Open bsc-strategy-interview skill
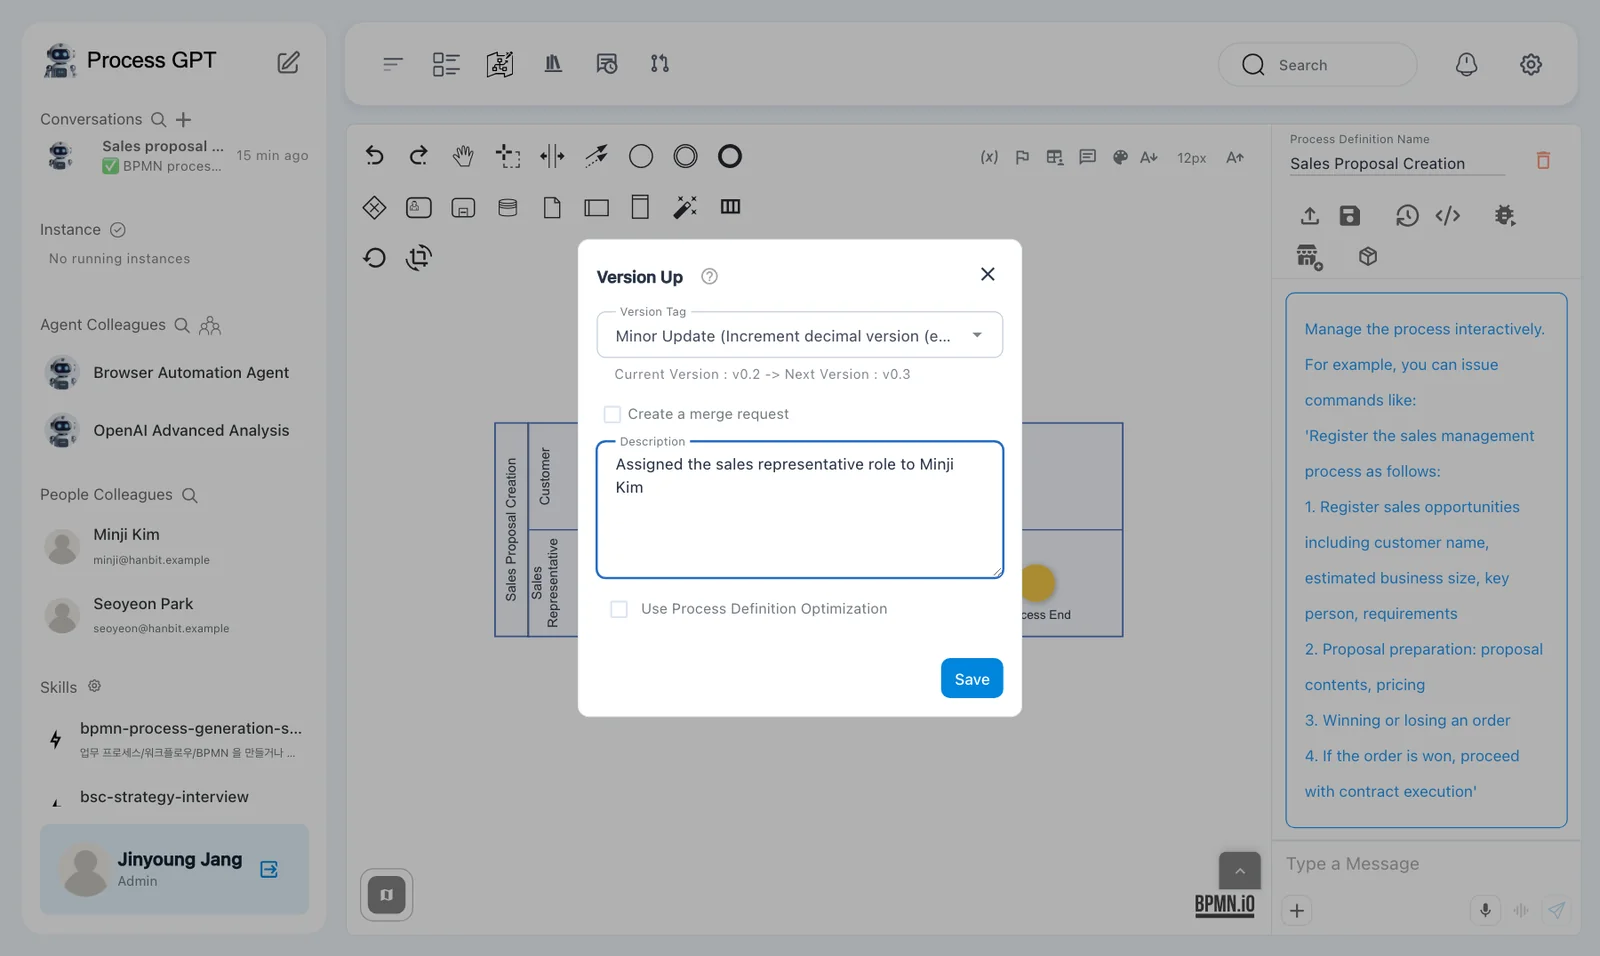 (176, 798)
